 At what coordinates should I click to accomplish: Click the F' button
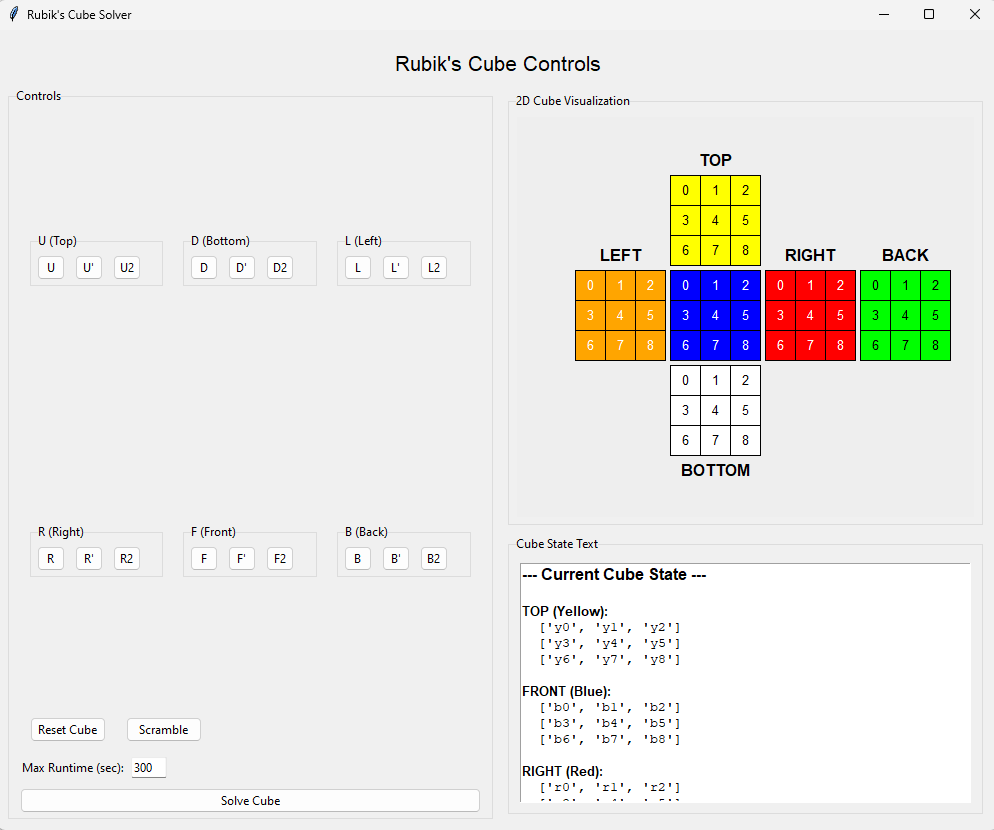point(242,559)
